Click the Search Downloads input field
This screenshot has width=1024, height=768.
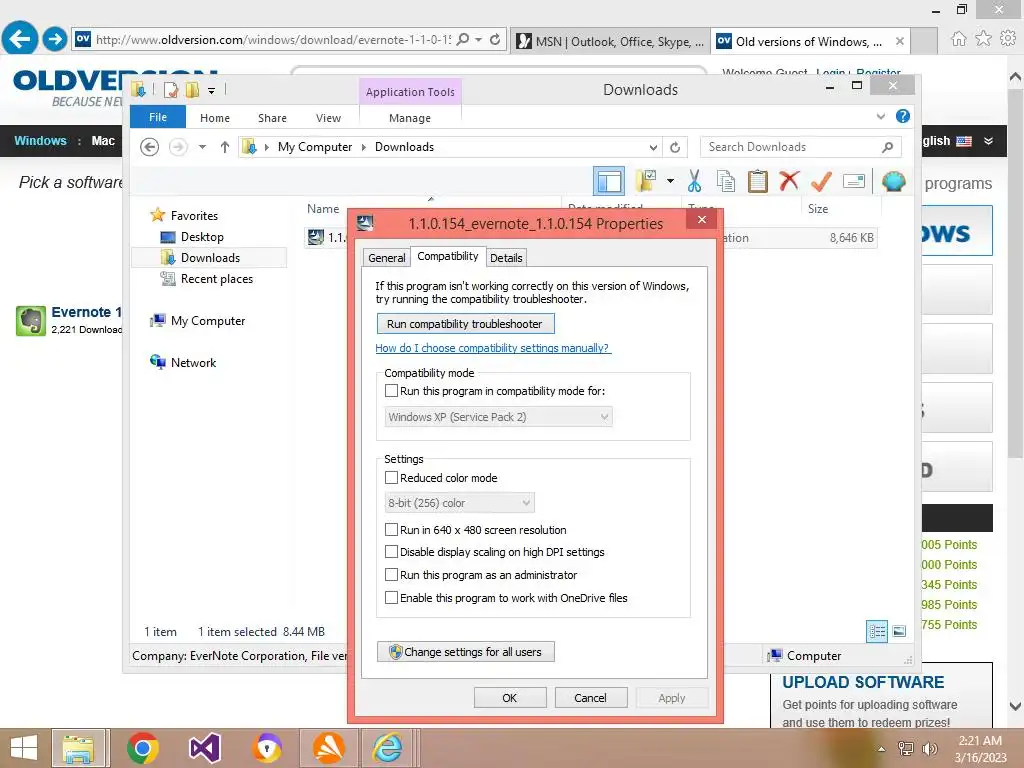(x=800, y=147)
